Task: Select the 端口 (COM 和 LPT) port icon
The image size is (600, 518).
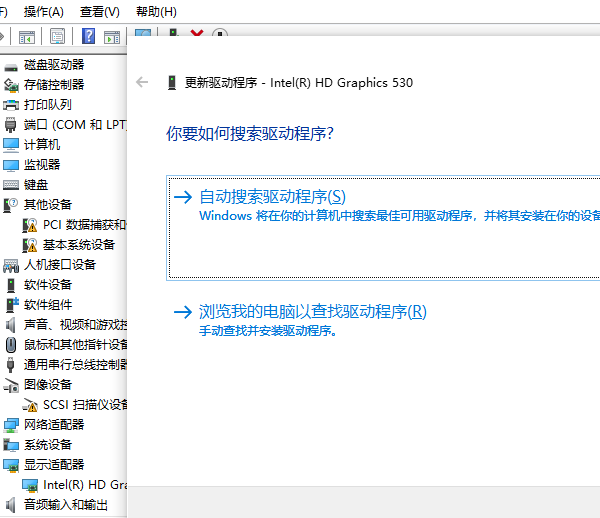Action: click(11, 125)
